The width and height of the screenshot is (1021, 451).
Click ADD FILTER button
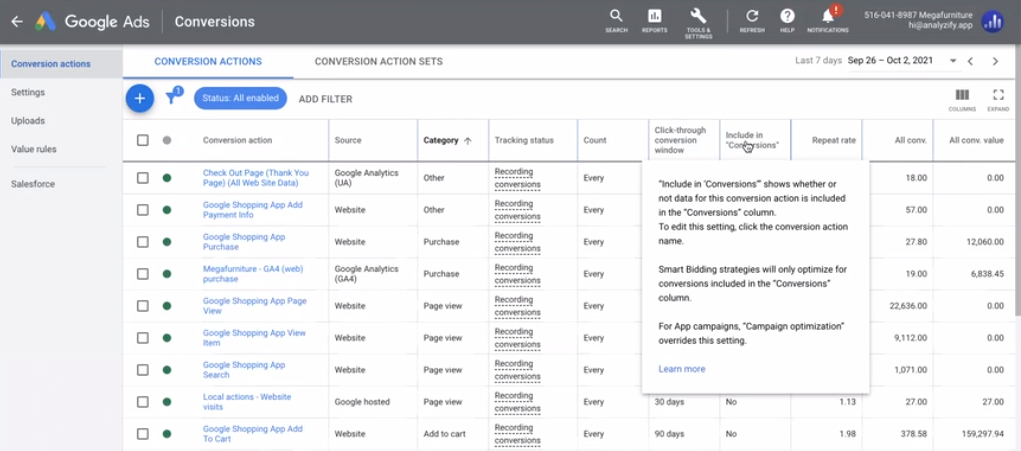[326, 99]
